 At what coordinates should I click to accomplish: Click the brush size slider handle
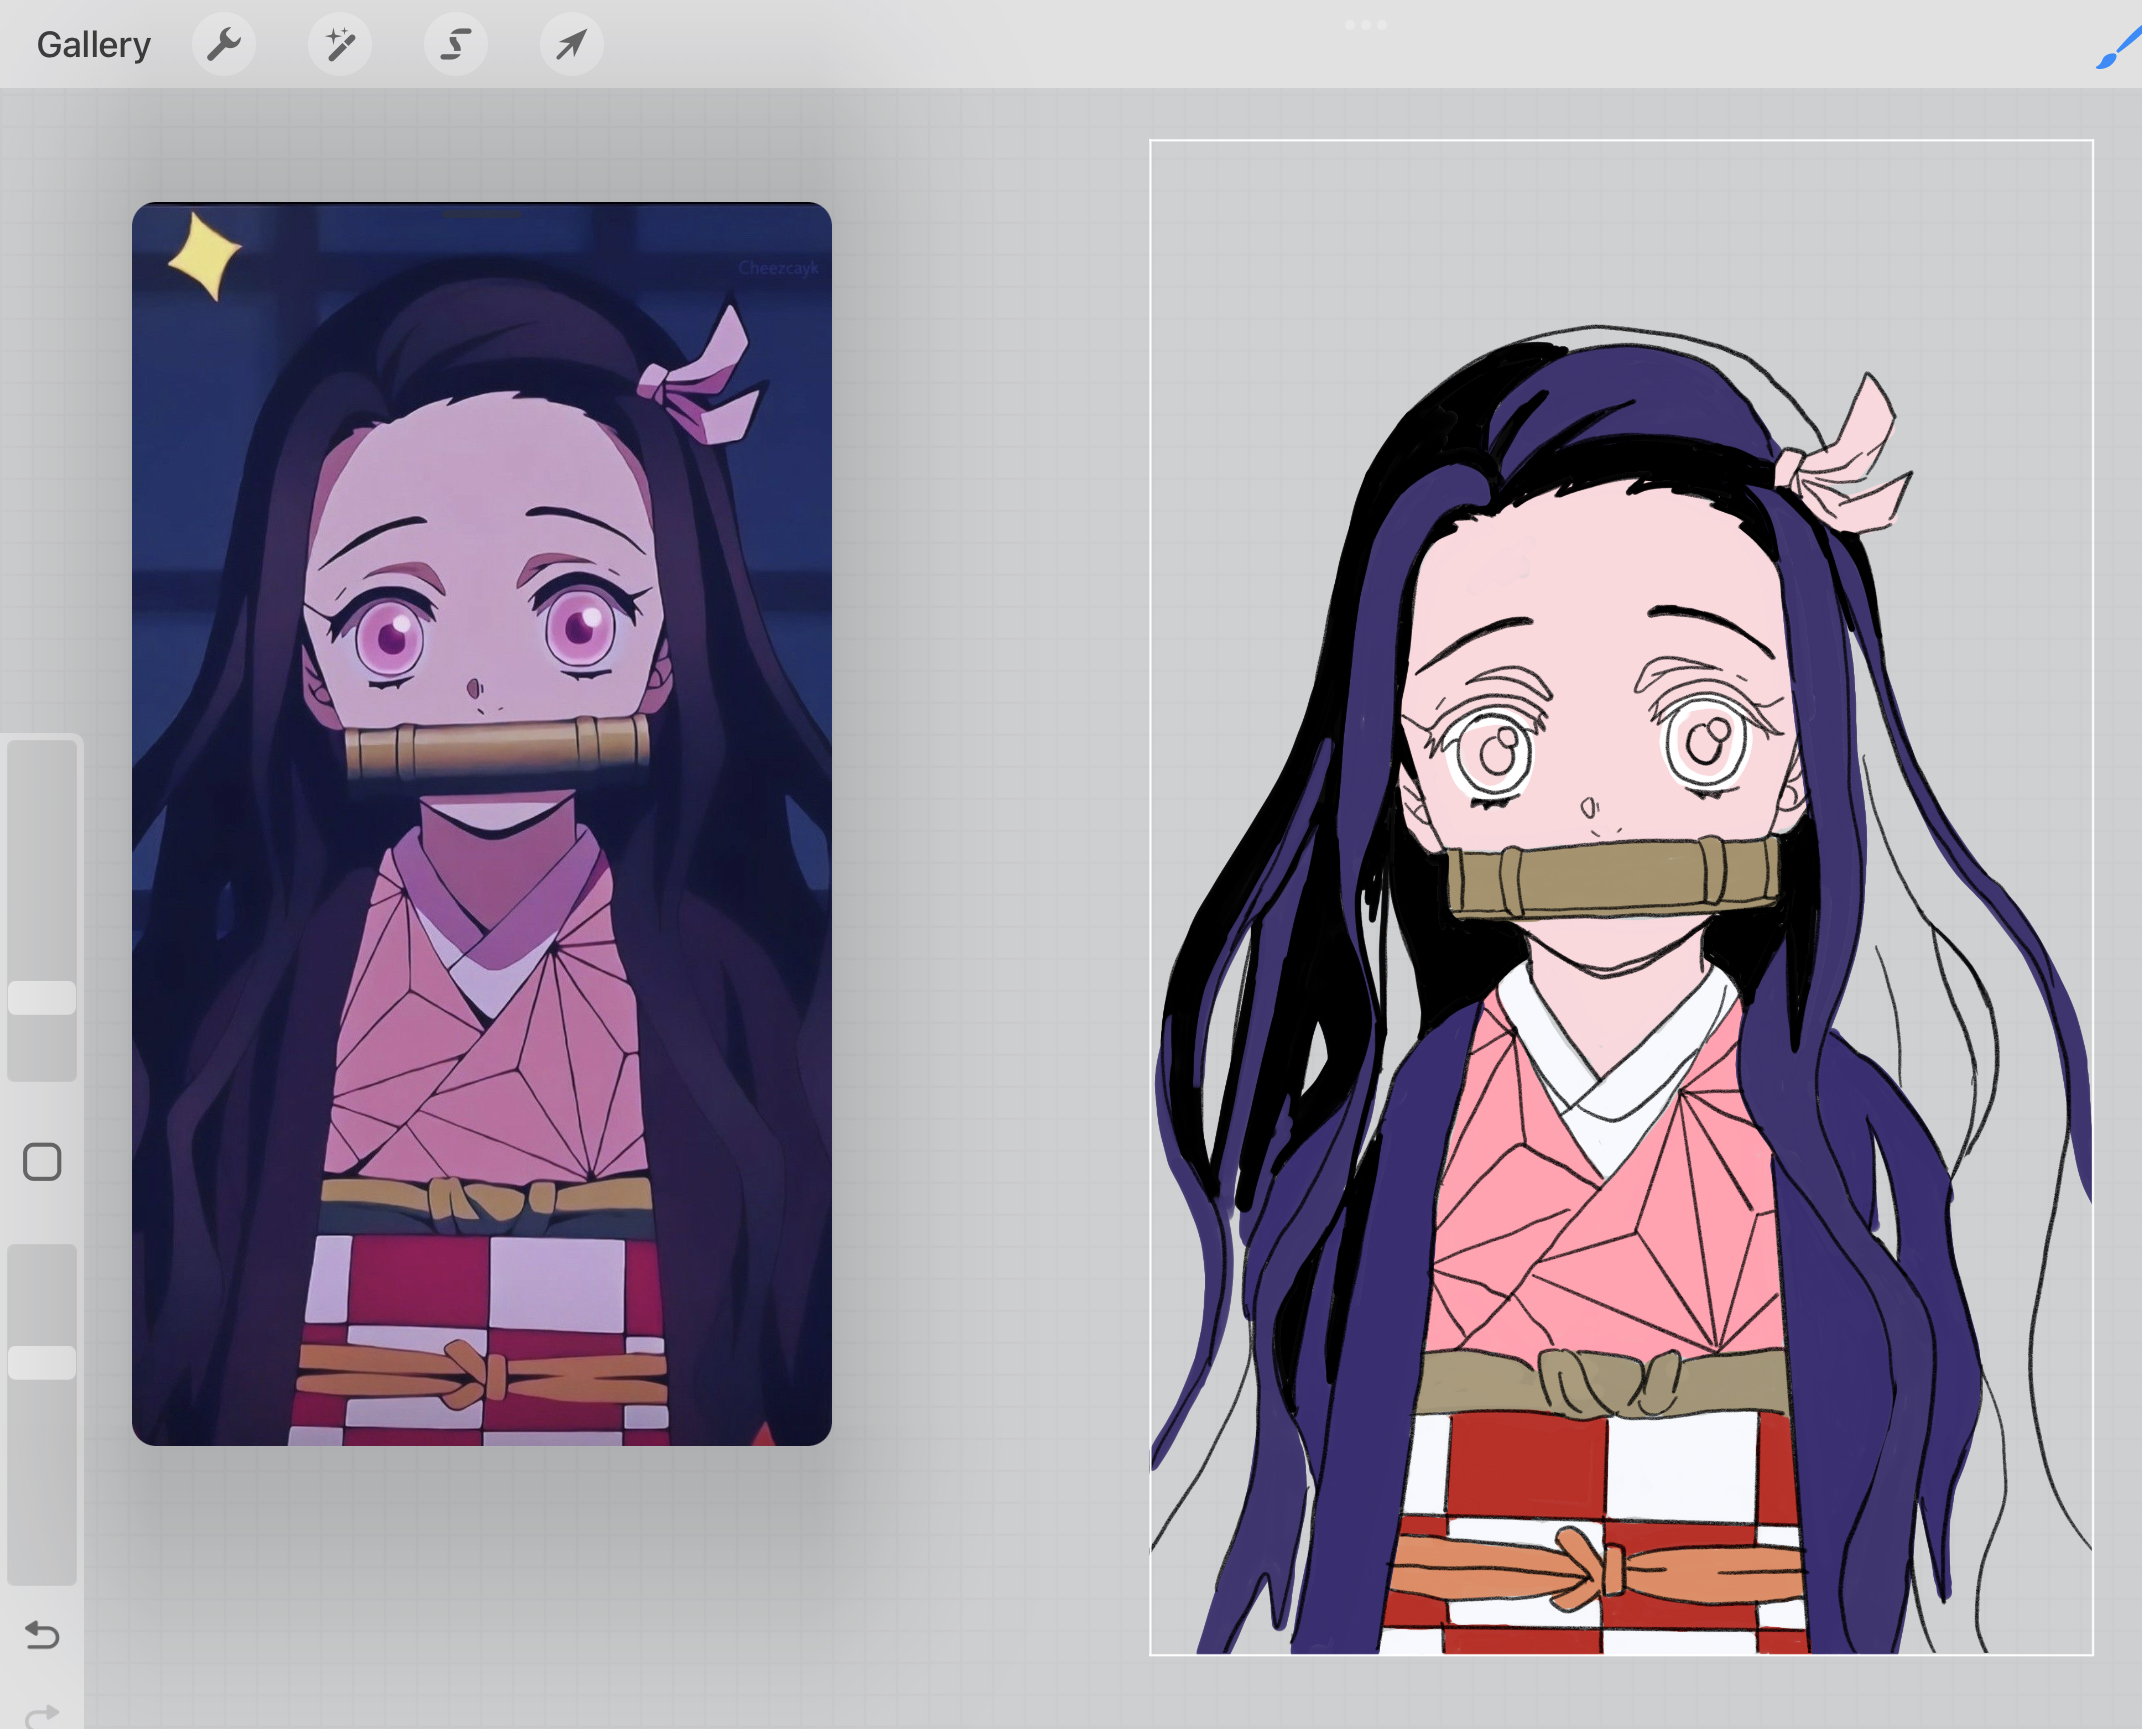point(42,998)
